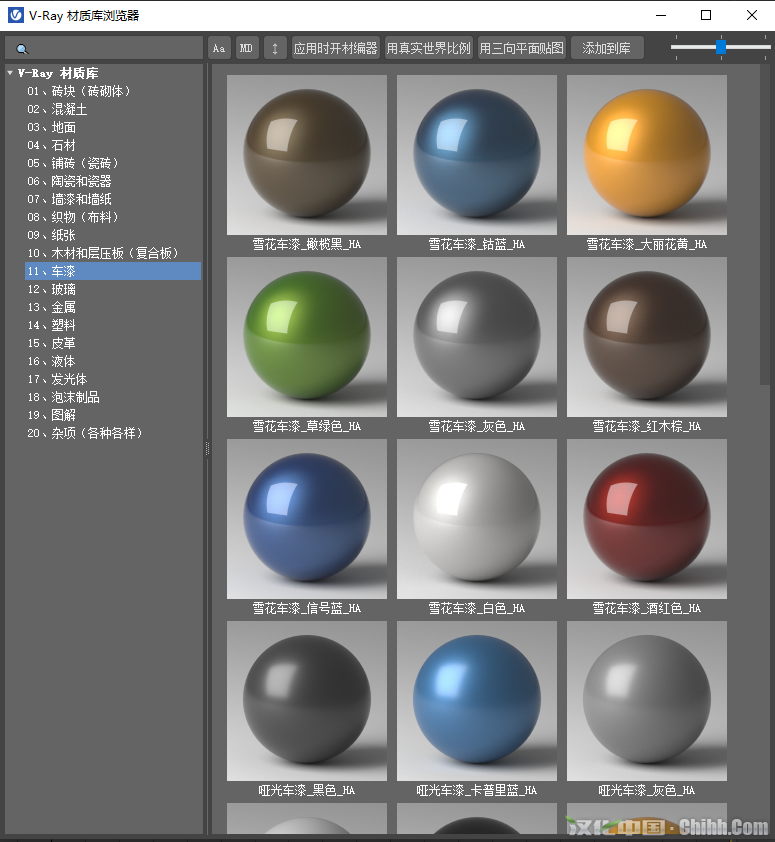
Task: Click the V-Ray logo icon in title bar
Action: coord(16,15)
